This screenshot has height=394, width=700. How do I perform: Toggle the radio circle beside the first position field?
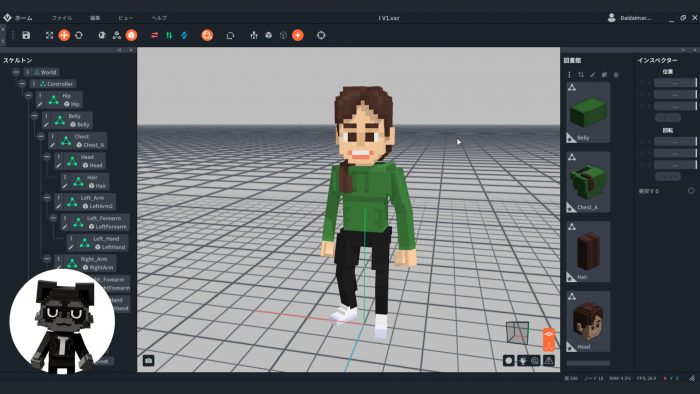coord(643,83)
